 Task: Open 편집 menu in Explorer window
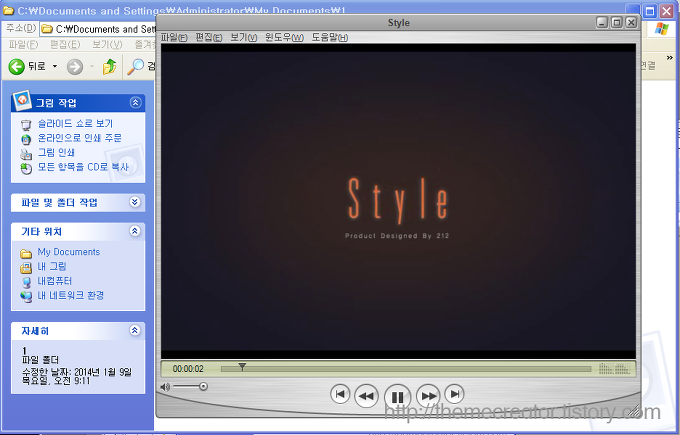[65, 44]
